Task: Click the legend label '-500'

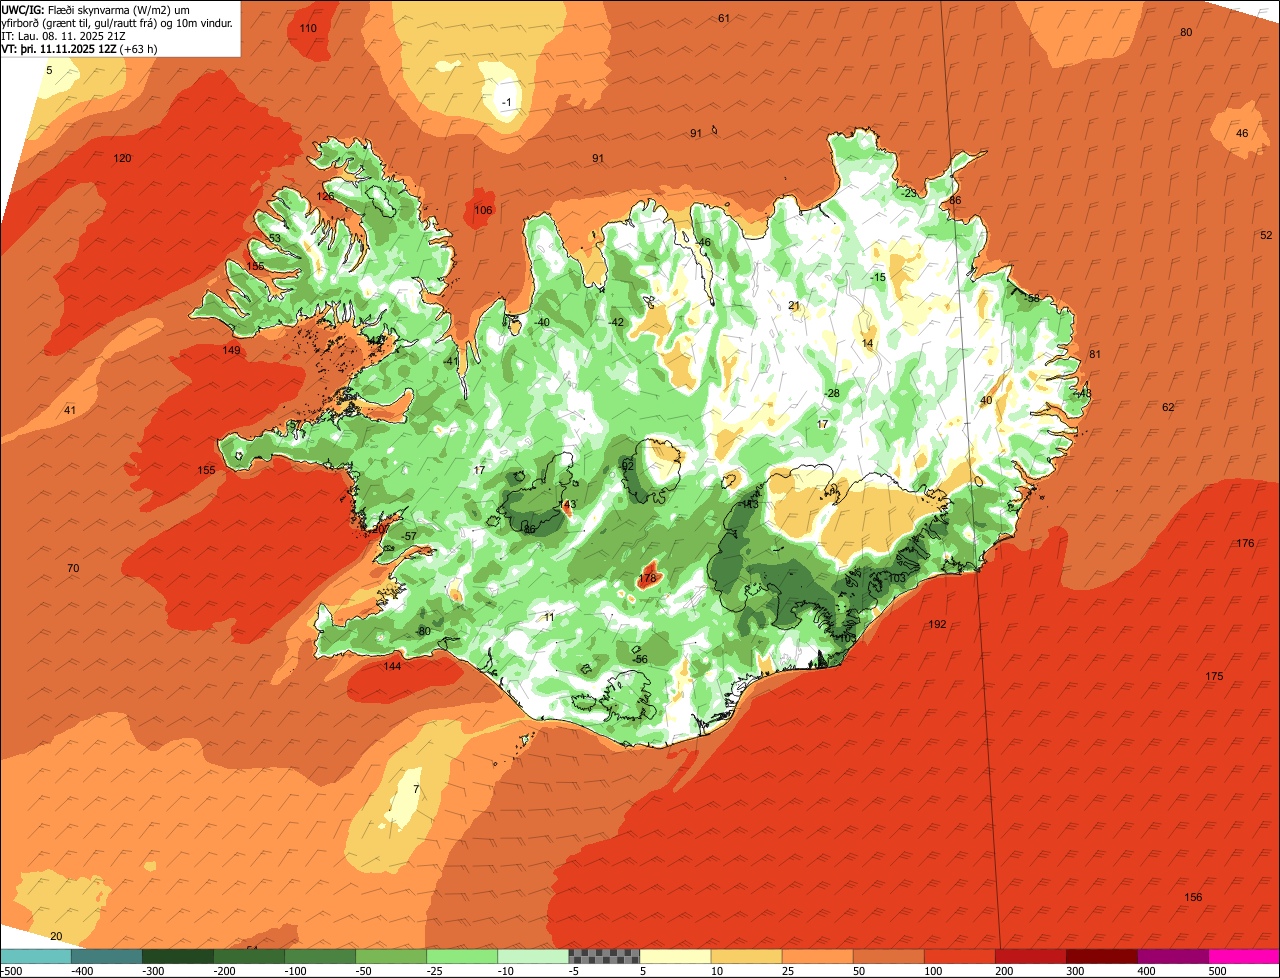Action: 11,971
